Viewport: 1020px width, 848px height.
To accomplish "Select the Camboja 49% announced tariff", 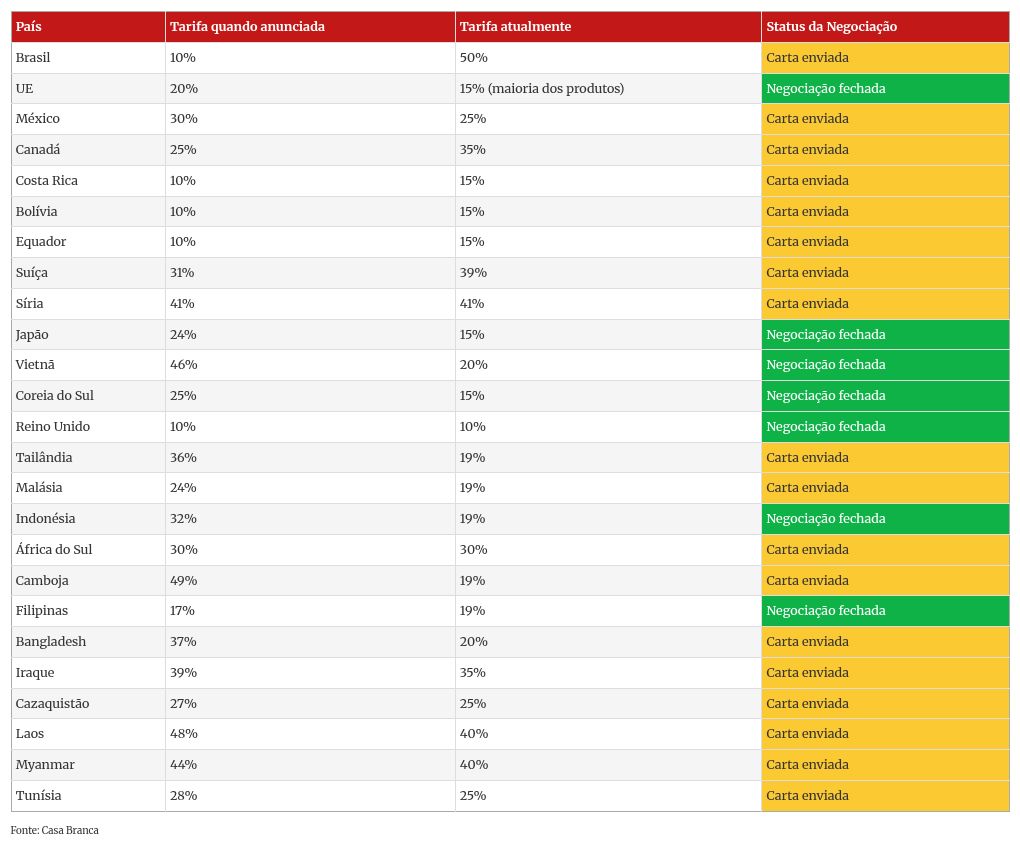I will [x=184, y=581].
